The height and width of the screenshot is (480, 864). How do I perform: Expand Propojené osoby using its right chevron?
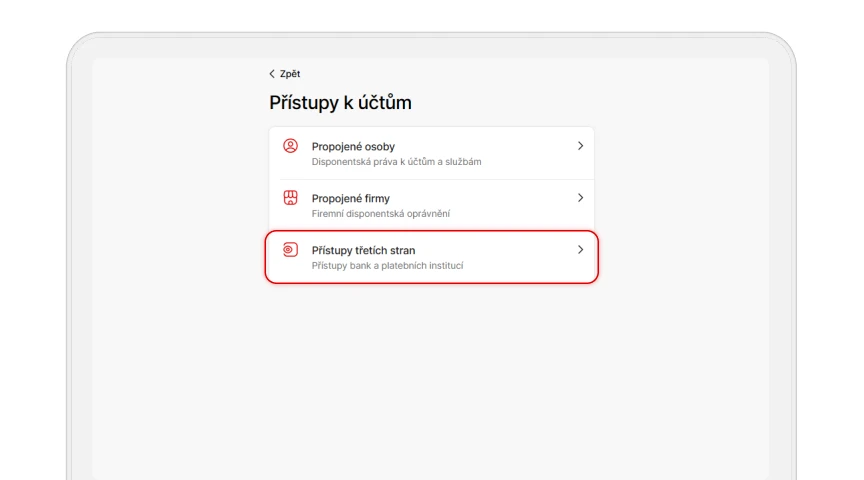580,146
